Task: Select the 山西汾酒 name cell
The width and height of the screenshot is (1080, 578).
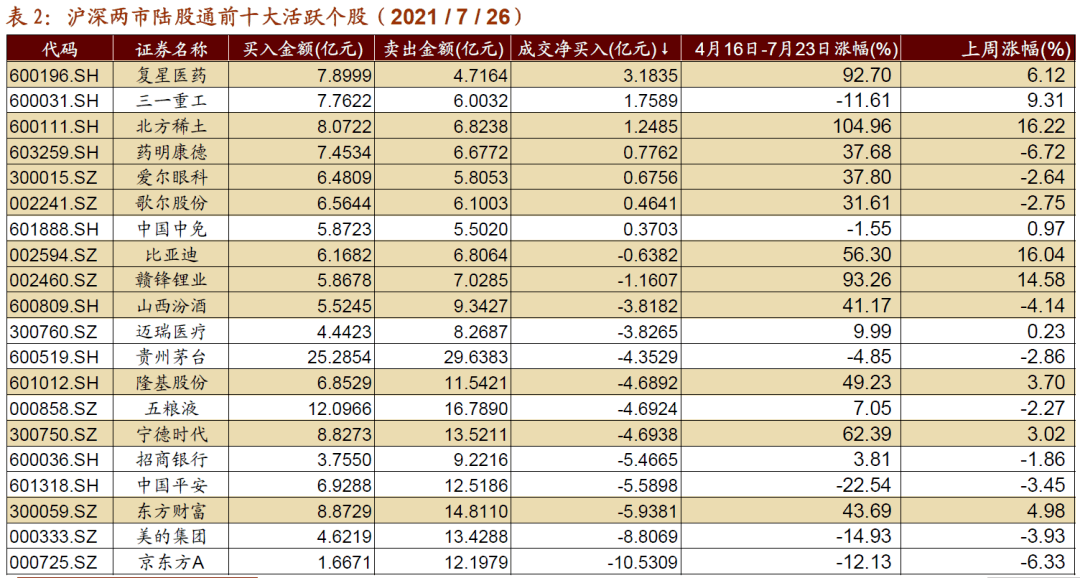Action: tap(172, 306)
